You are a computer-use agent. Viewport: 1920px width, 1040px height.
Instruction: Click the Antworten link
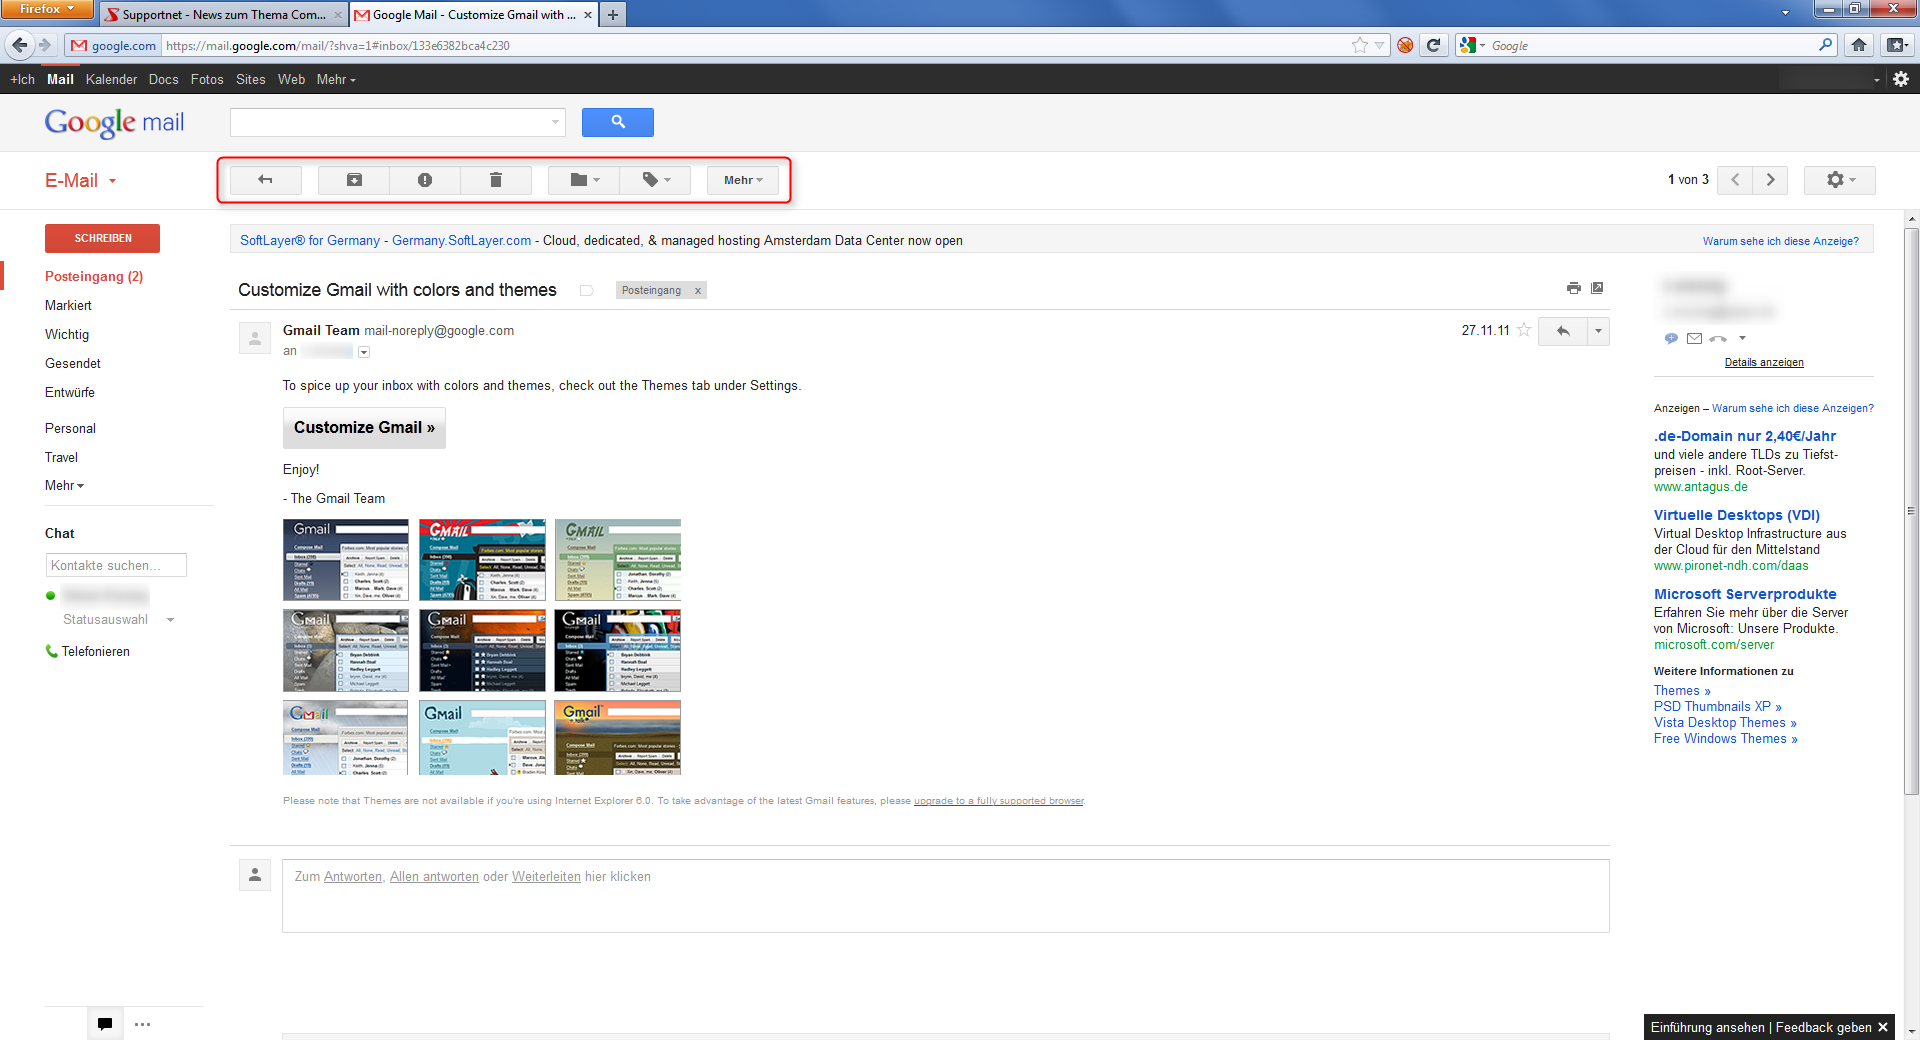[x=353, y=876]
